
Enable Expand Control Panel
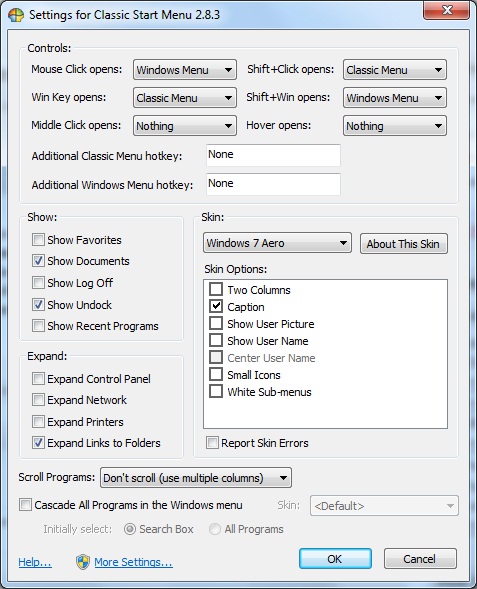(38, 379)
